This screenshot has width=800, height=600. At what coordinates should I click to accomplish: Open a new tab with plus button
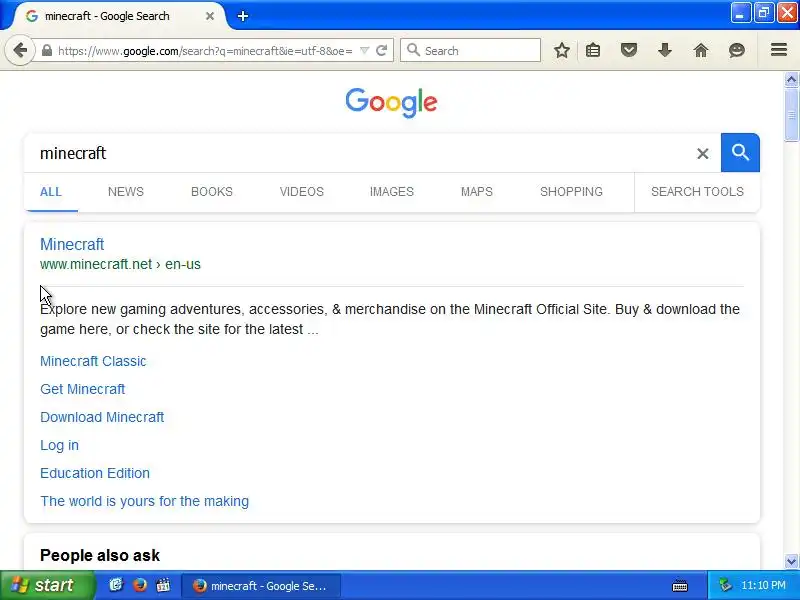tap(243, 16)
